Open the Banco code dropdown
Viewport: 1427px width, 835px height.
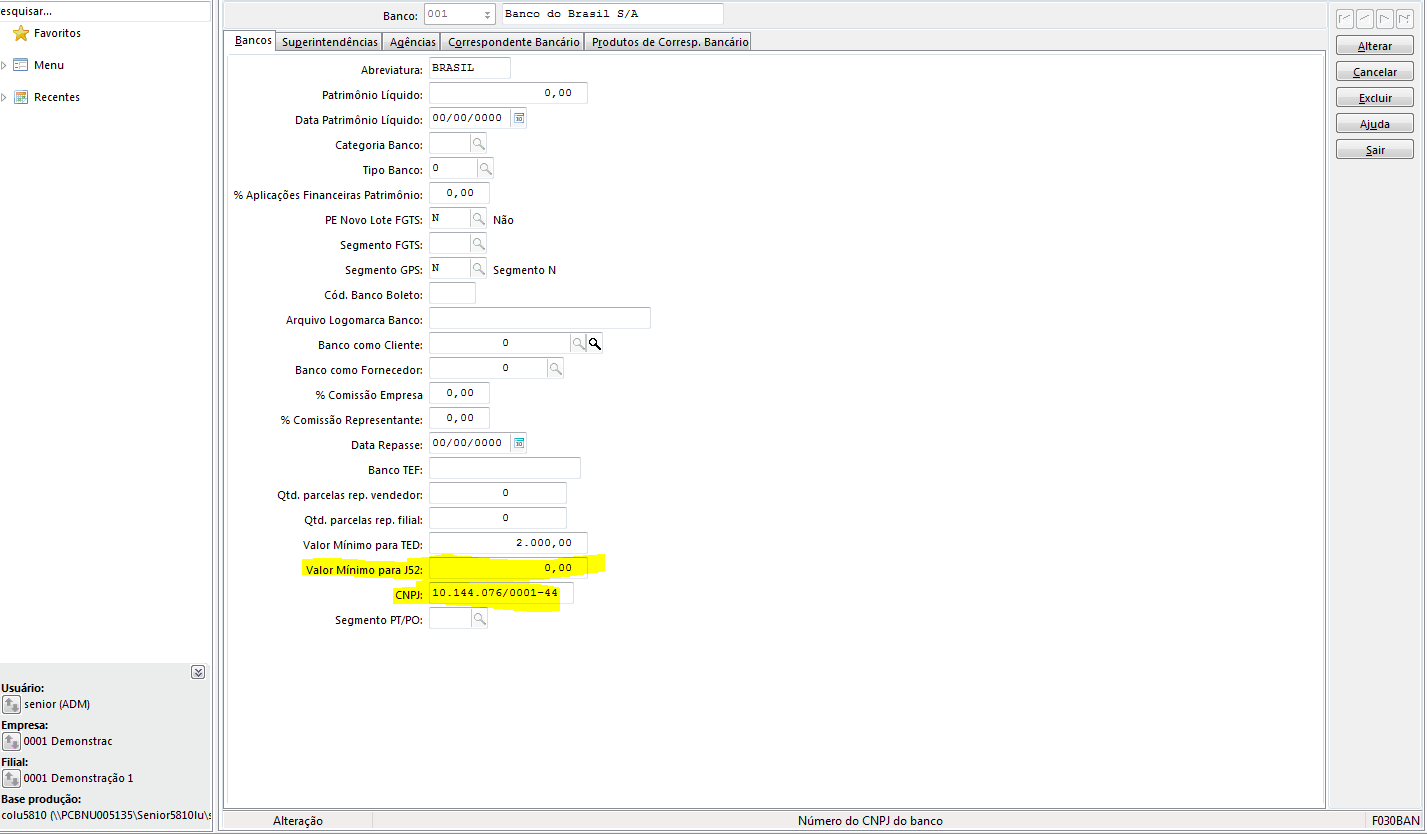[487, 15]
